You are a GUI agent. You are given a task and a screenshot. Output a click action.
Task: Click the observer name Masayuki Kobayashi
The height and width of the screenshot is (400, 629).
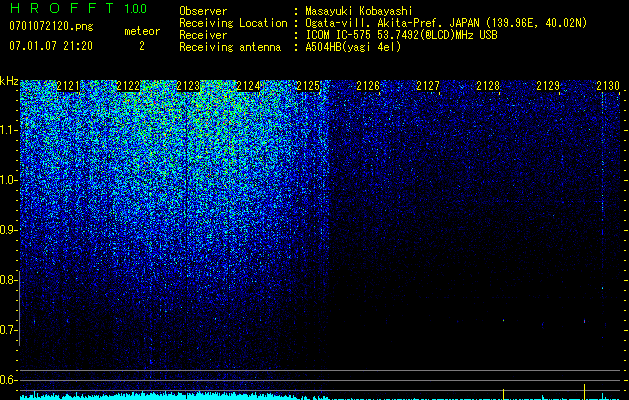pyautogui.click(x=358, y=12)
